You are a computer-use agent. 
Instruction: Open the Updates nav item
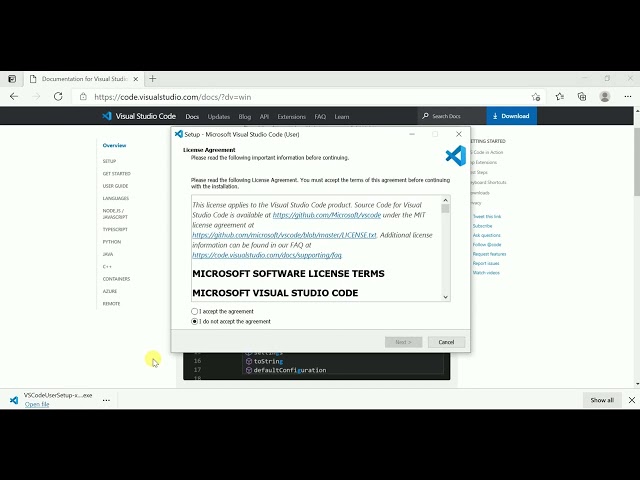pos(219,117)
